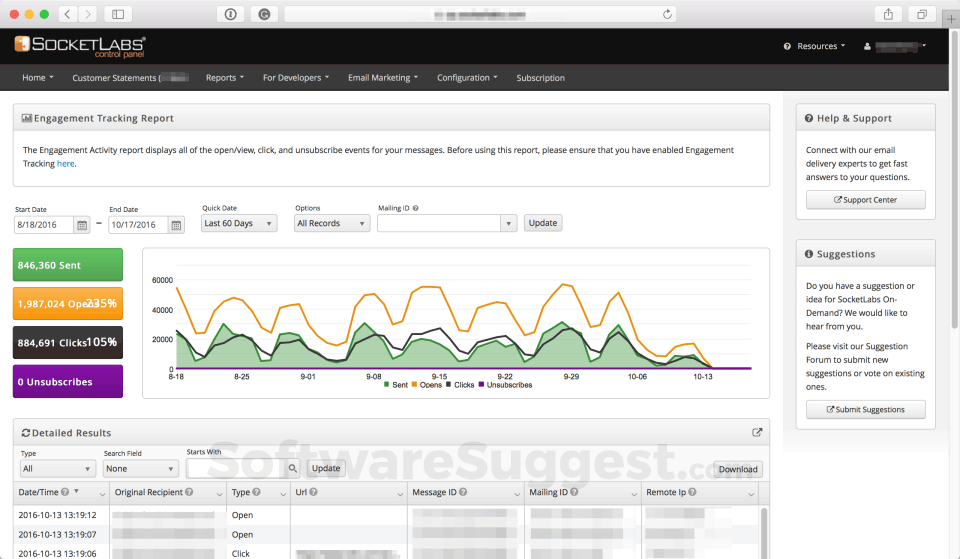This screenshot has height=559, width=960.
Task: Open the Support Center button
Action: point(865,200)
